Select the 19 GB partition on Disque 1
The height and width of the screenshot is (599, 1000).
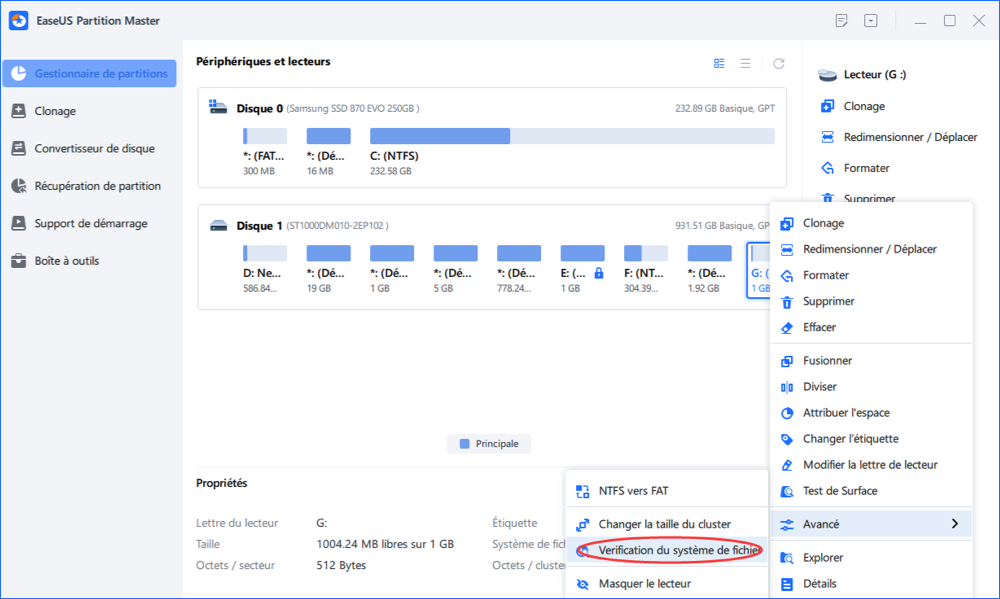pyautogui.click(x=328, y=269)
